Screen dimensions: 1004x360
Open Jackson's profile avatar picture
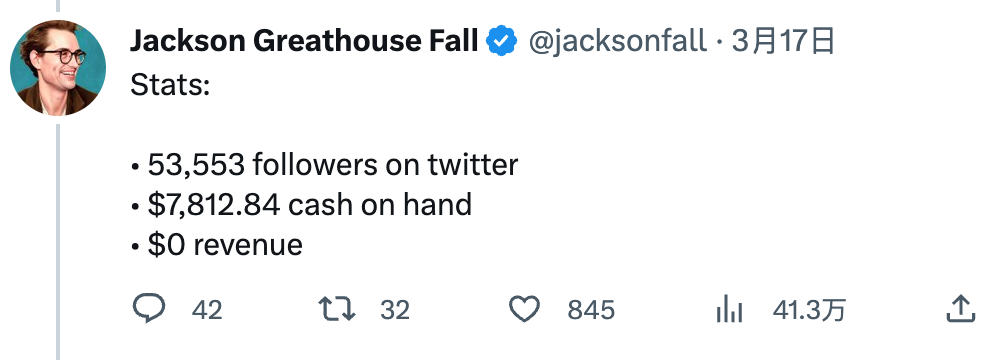tap(58, 67)
